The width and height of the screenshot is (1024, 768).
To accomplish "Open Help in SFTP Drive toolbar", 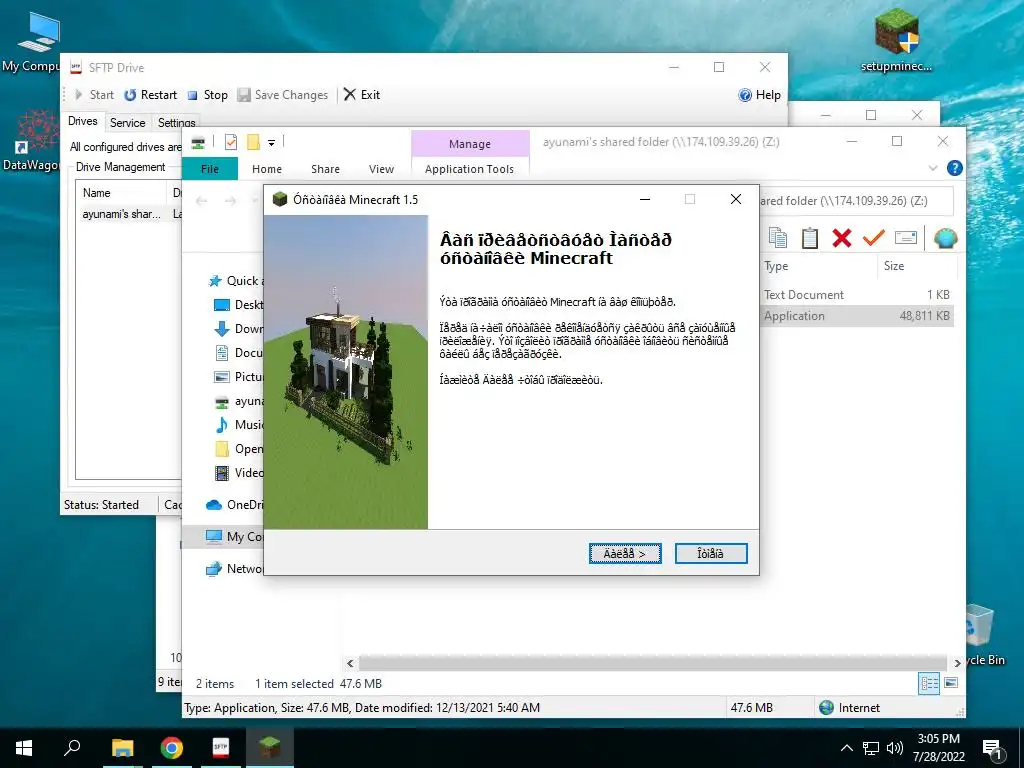I will tap(760, 95).
